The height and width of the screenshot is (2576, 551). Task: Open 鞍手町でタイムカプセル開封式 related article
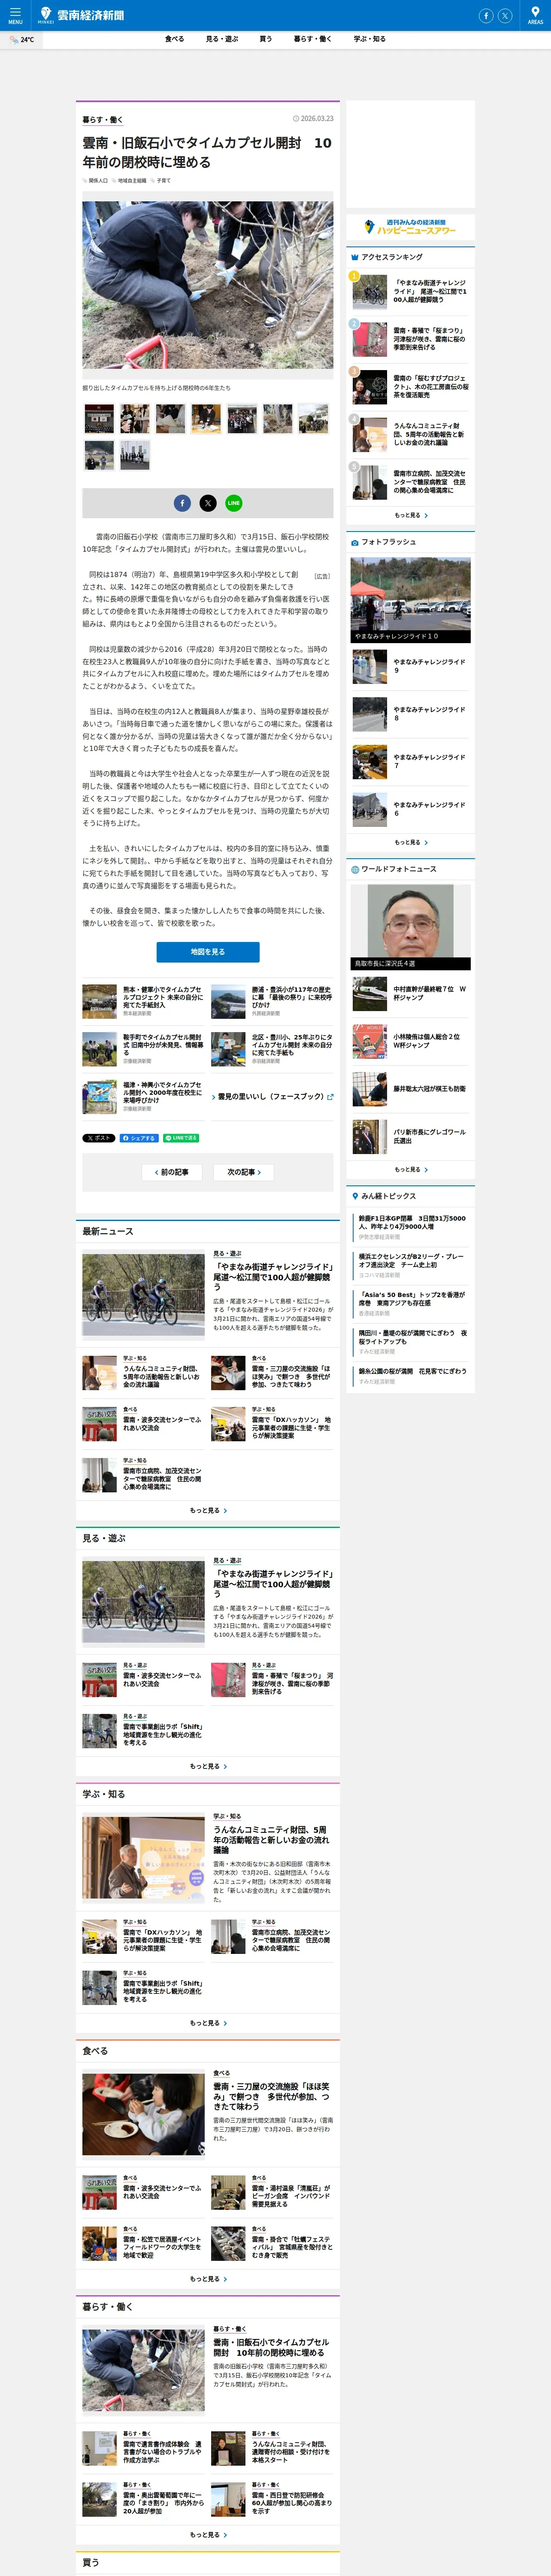coord(143,1049)
